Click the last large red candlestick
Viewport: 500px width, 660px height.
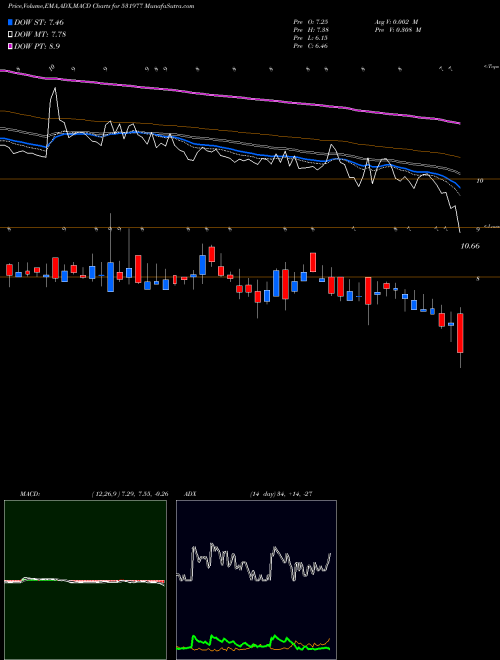click(460, 333)
